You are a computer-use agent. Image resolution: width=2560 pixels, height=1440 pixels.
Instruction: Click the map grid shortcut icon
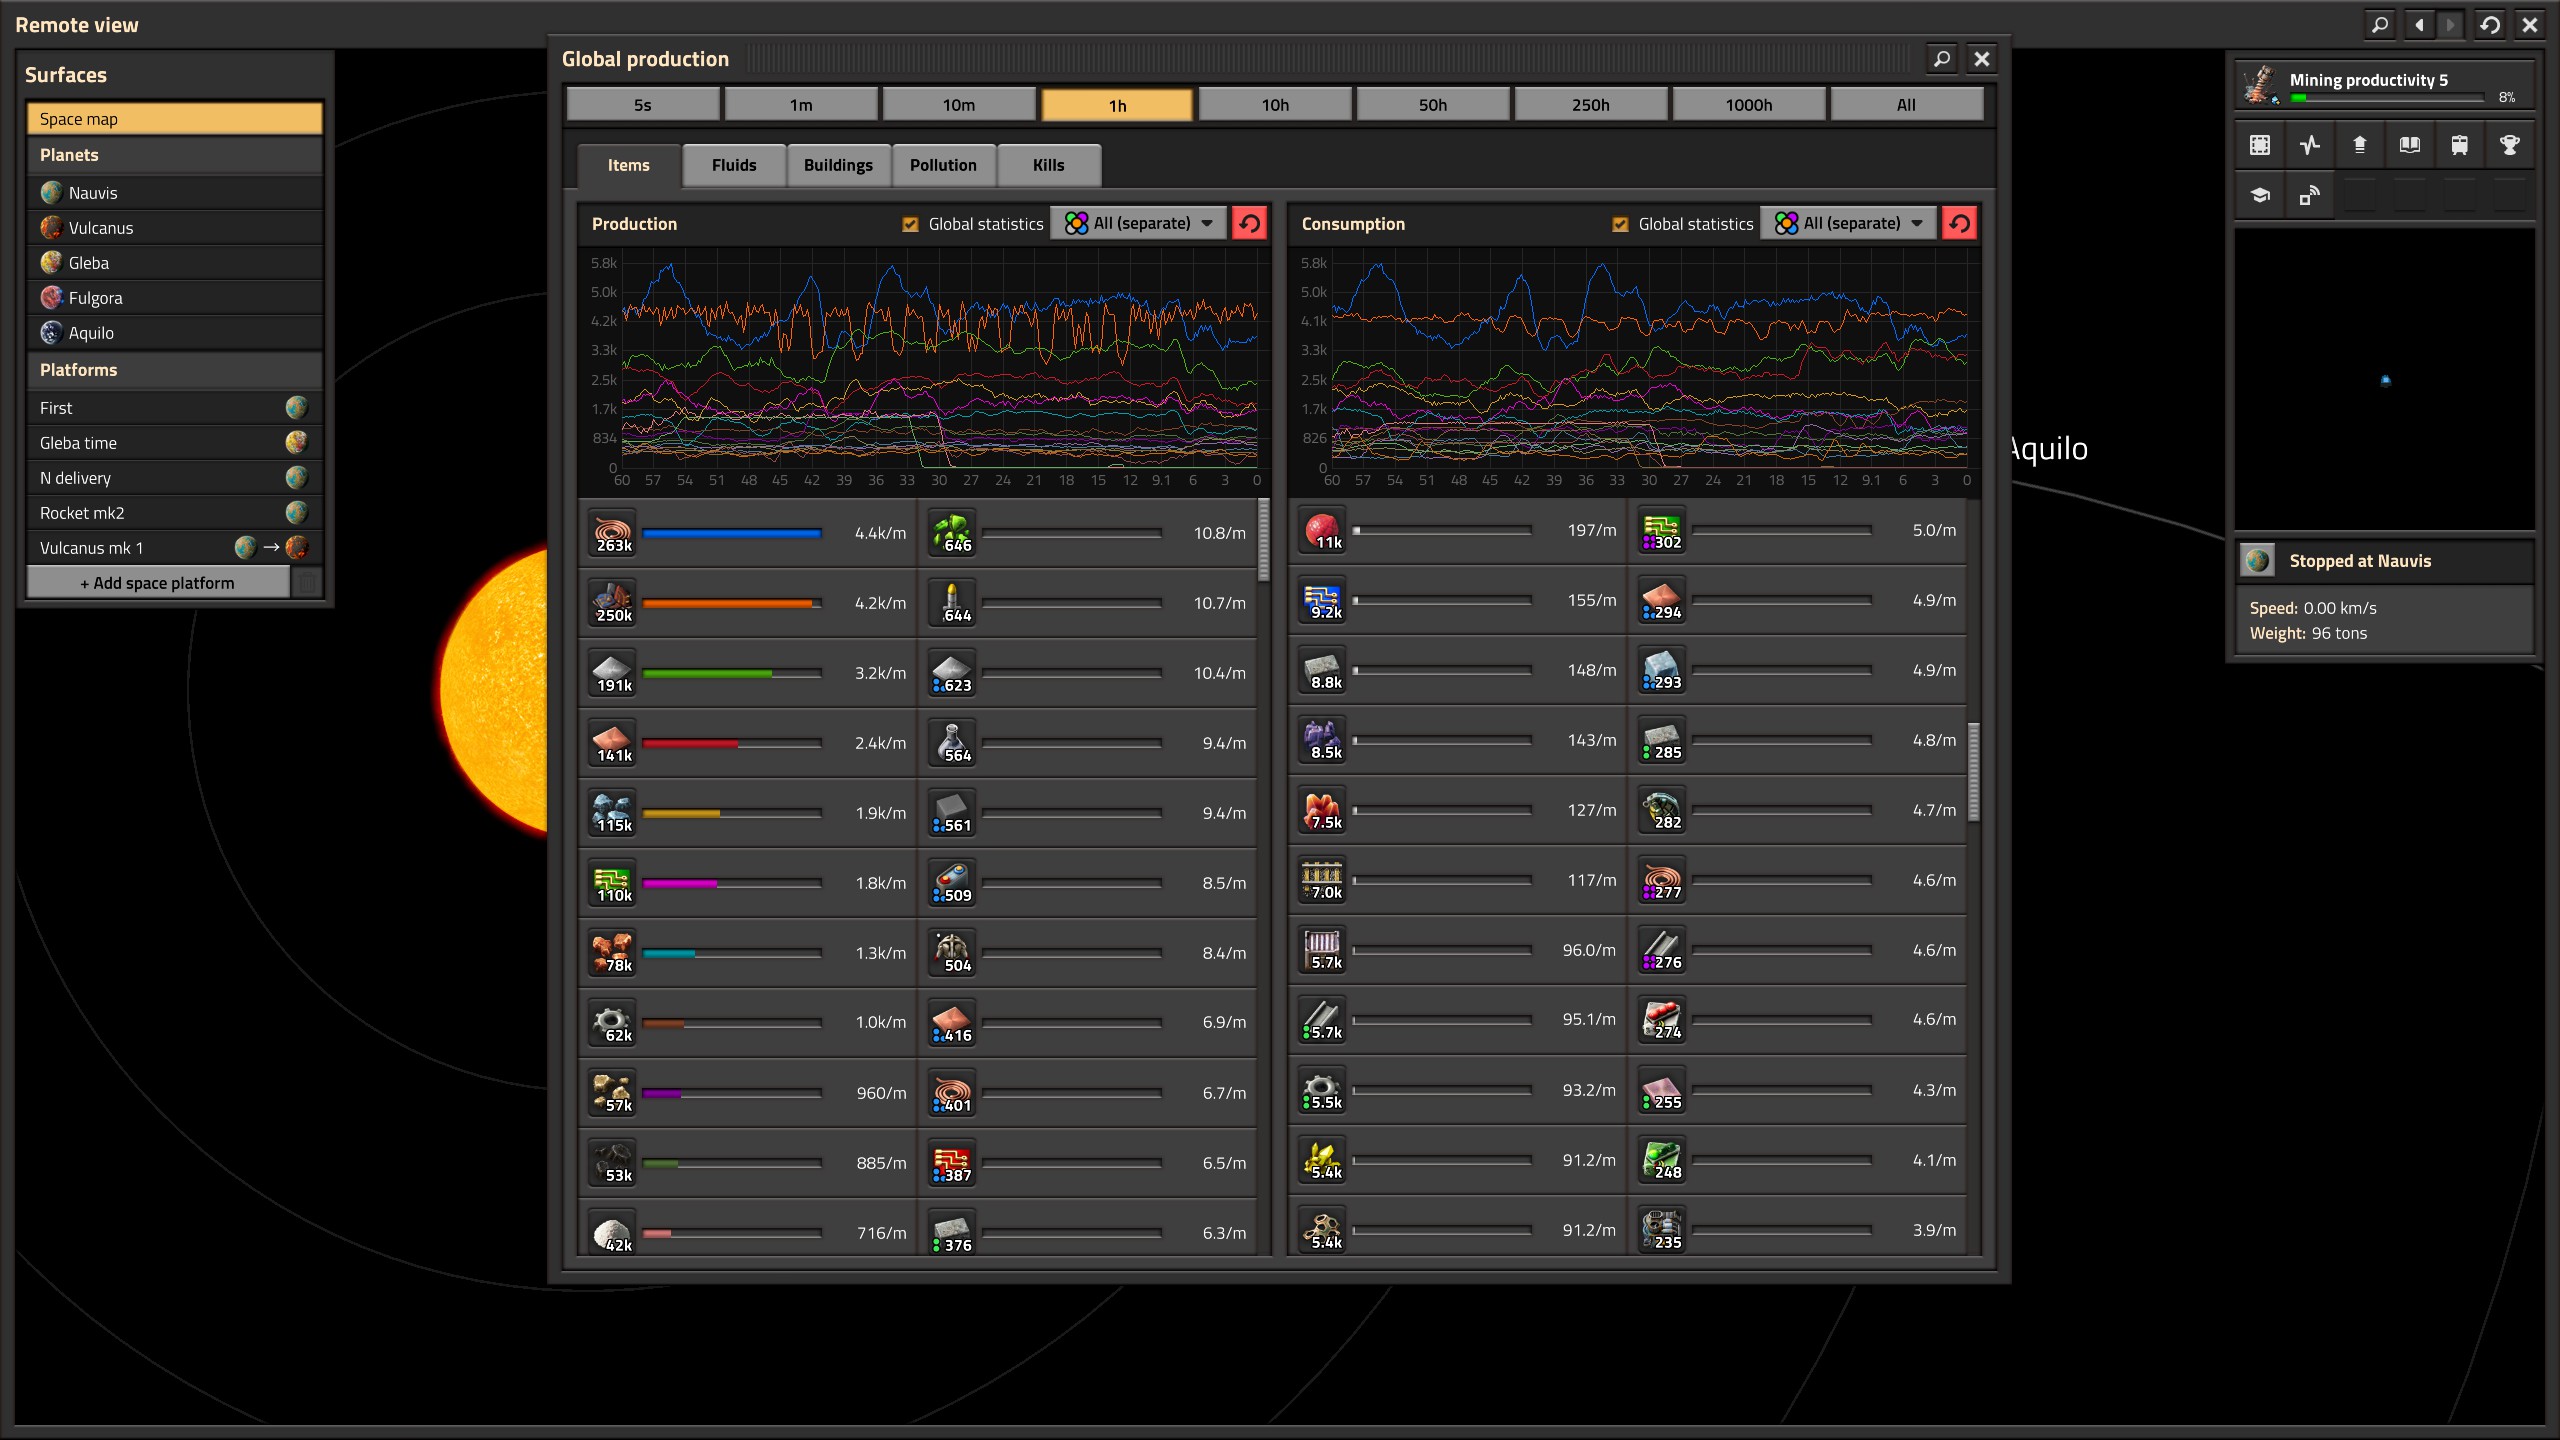coord(2259,145)
